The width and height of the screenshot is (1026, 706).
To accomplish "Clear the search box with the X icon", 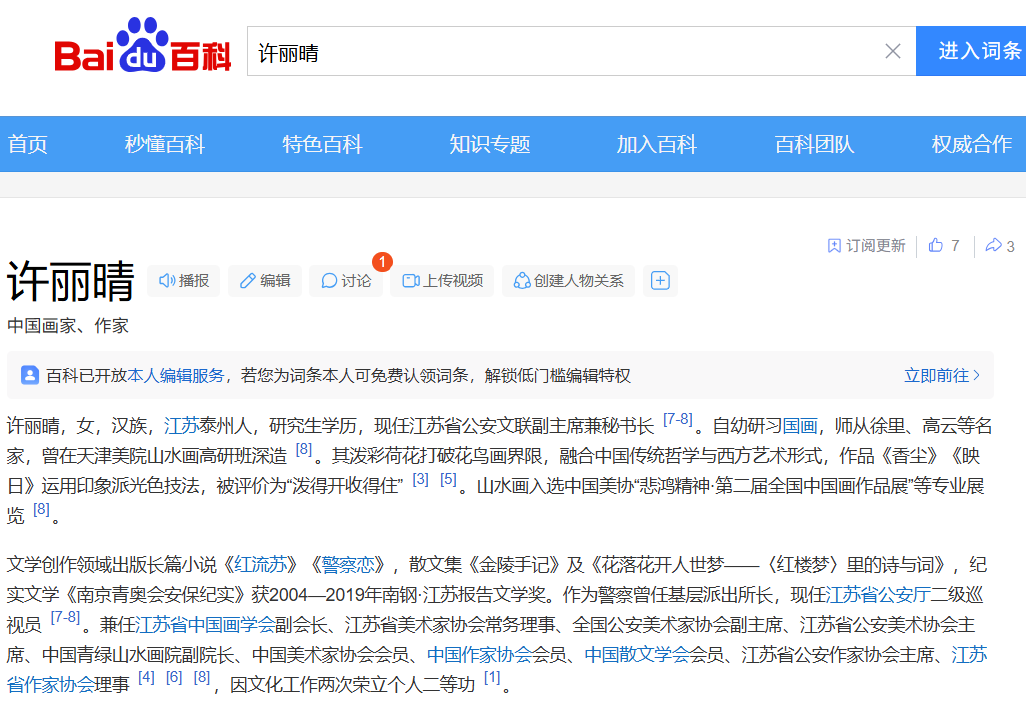I will coord(893,51).
